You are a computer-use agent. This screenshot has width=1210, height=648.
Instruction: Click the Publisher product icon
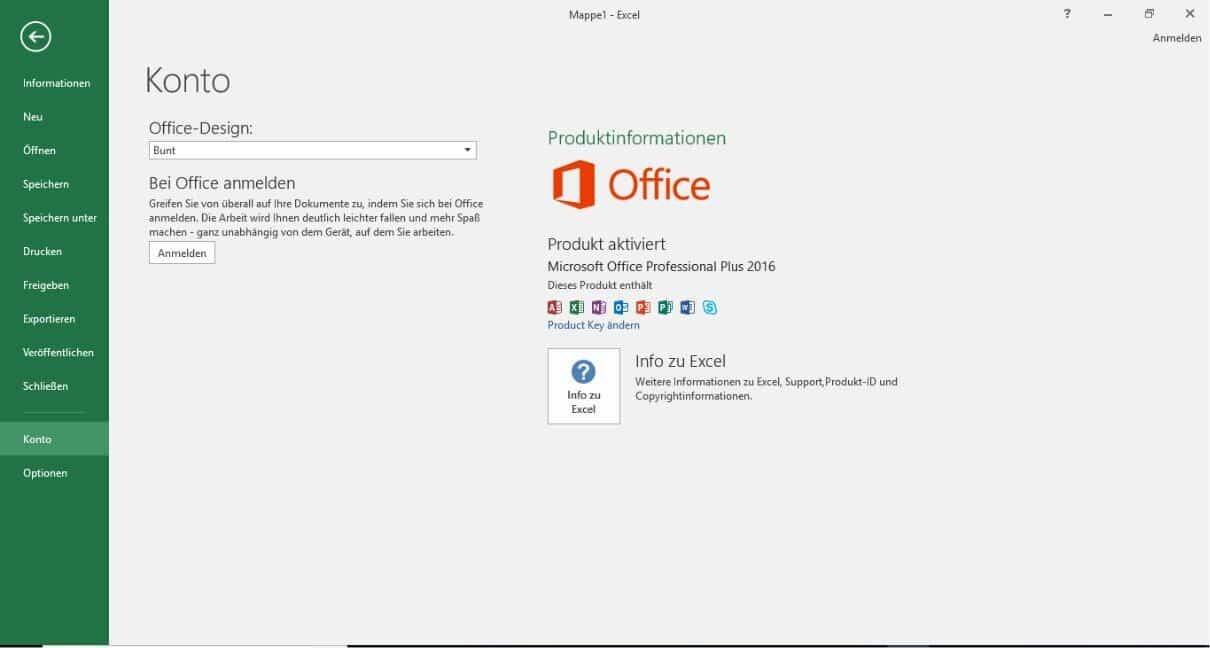[x=665, y=308]
